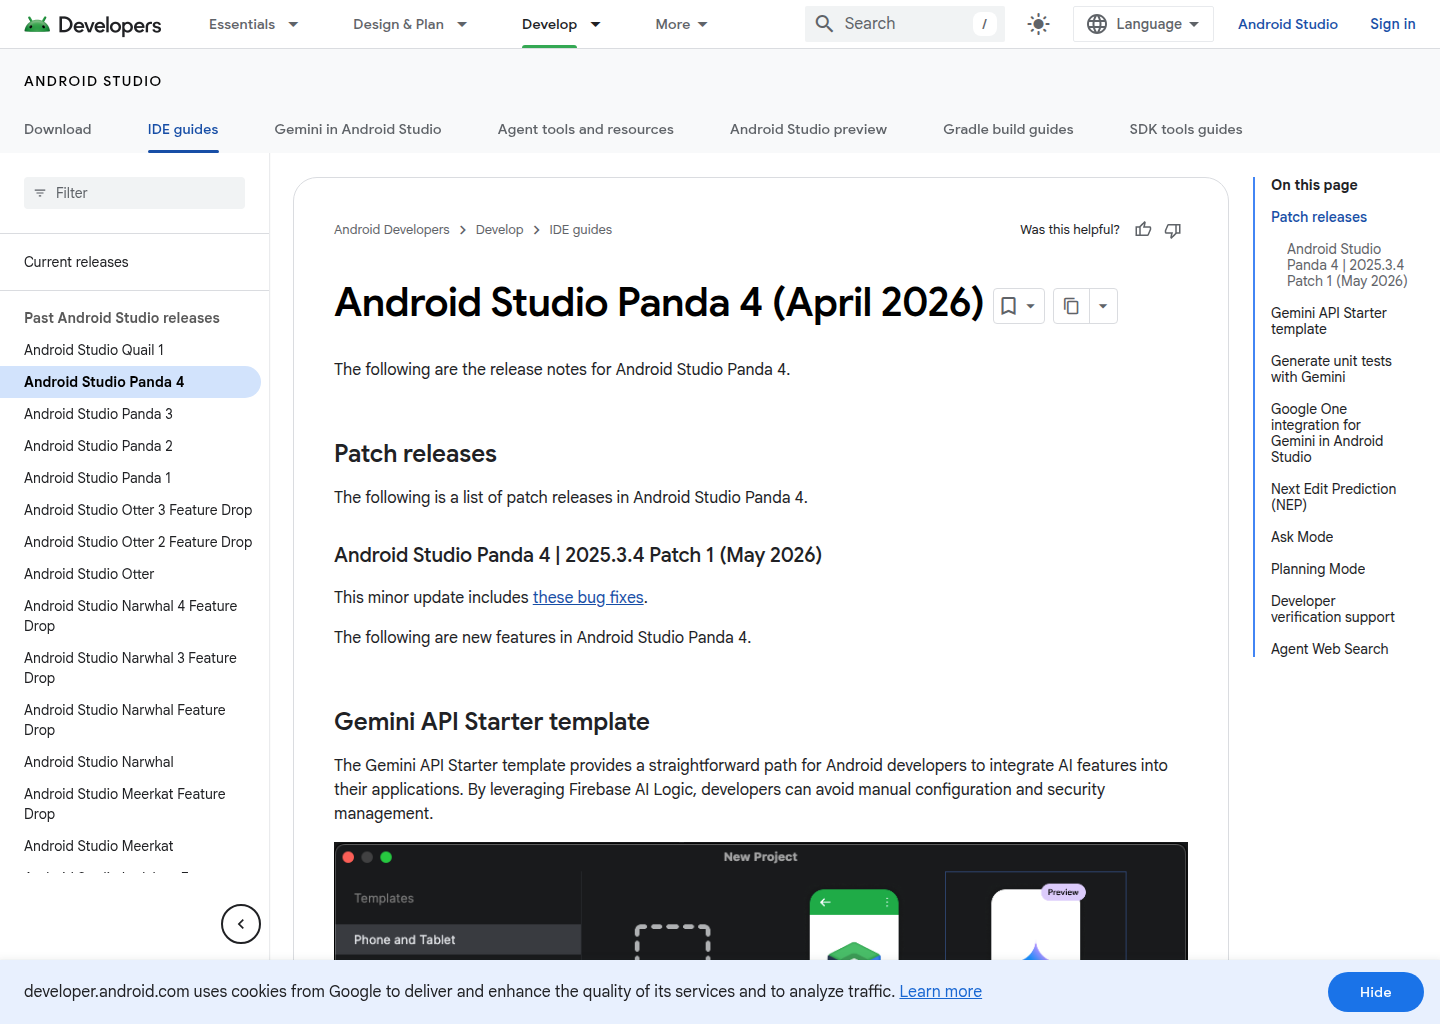The height and width of the screenshot is (1024, 1440).
Task: Open the Language selector
Action: (1143, 24)
